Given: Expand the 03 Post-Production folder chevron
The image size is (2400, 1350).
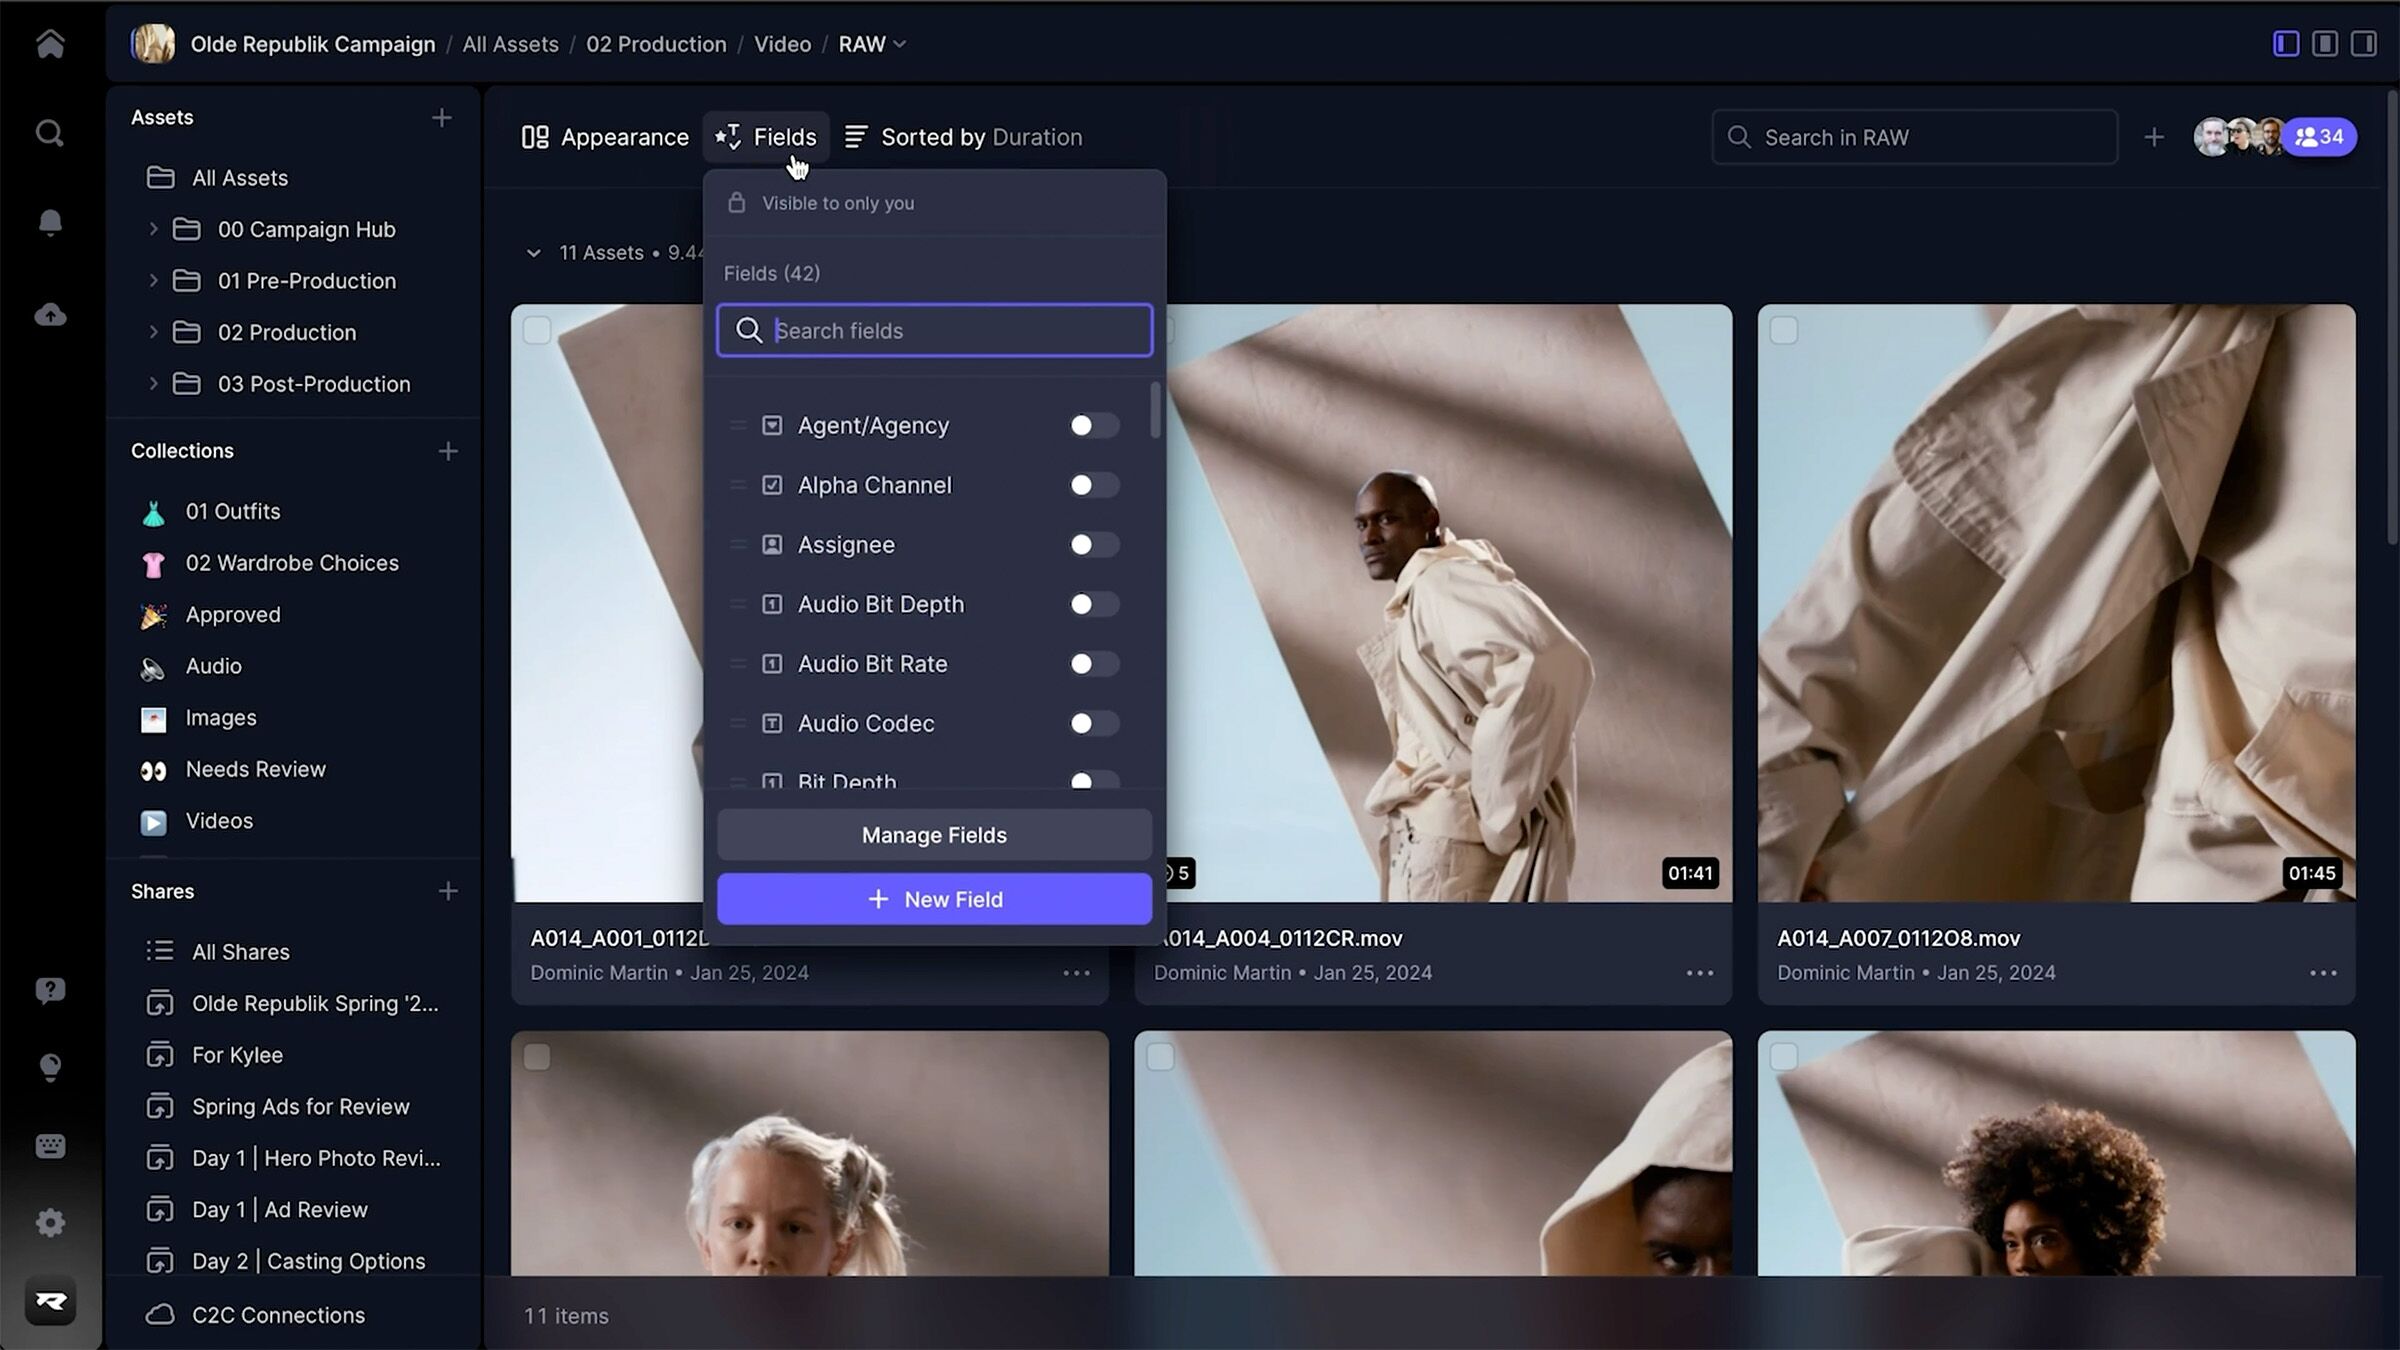Looking at the screenshot, I should pos(153,384).
